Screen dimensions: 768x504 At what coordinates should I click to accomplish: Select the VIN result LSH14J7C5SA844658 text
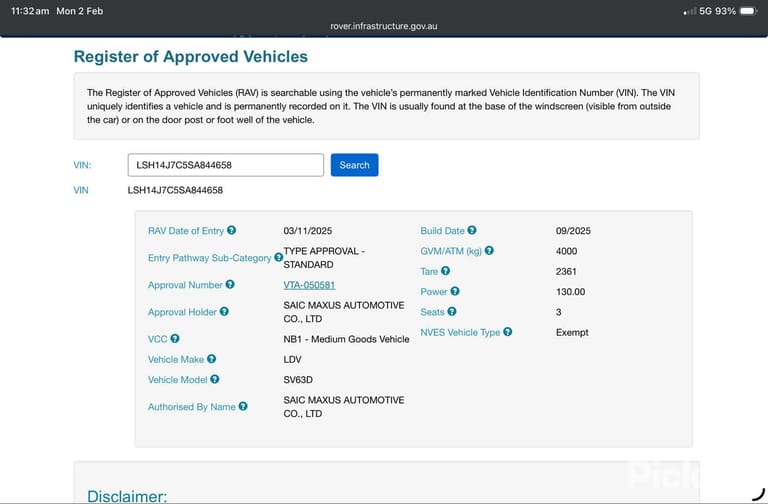point(175,190)
